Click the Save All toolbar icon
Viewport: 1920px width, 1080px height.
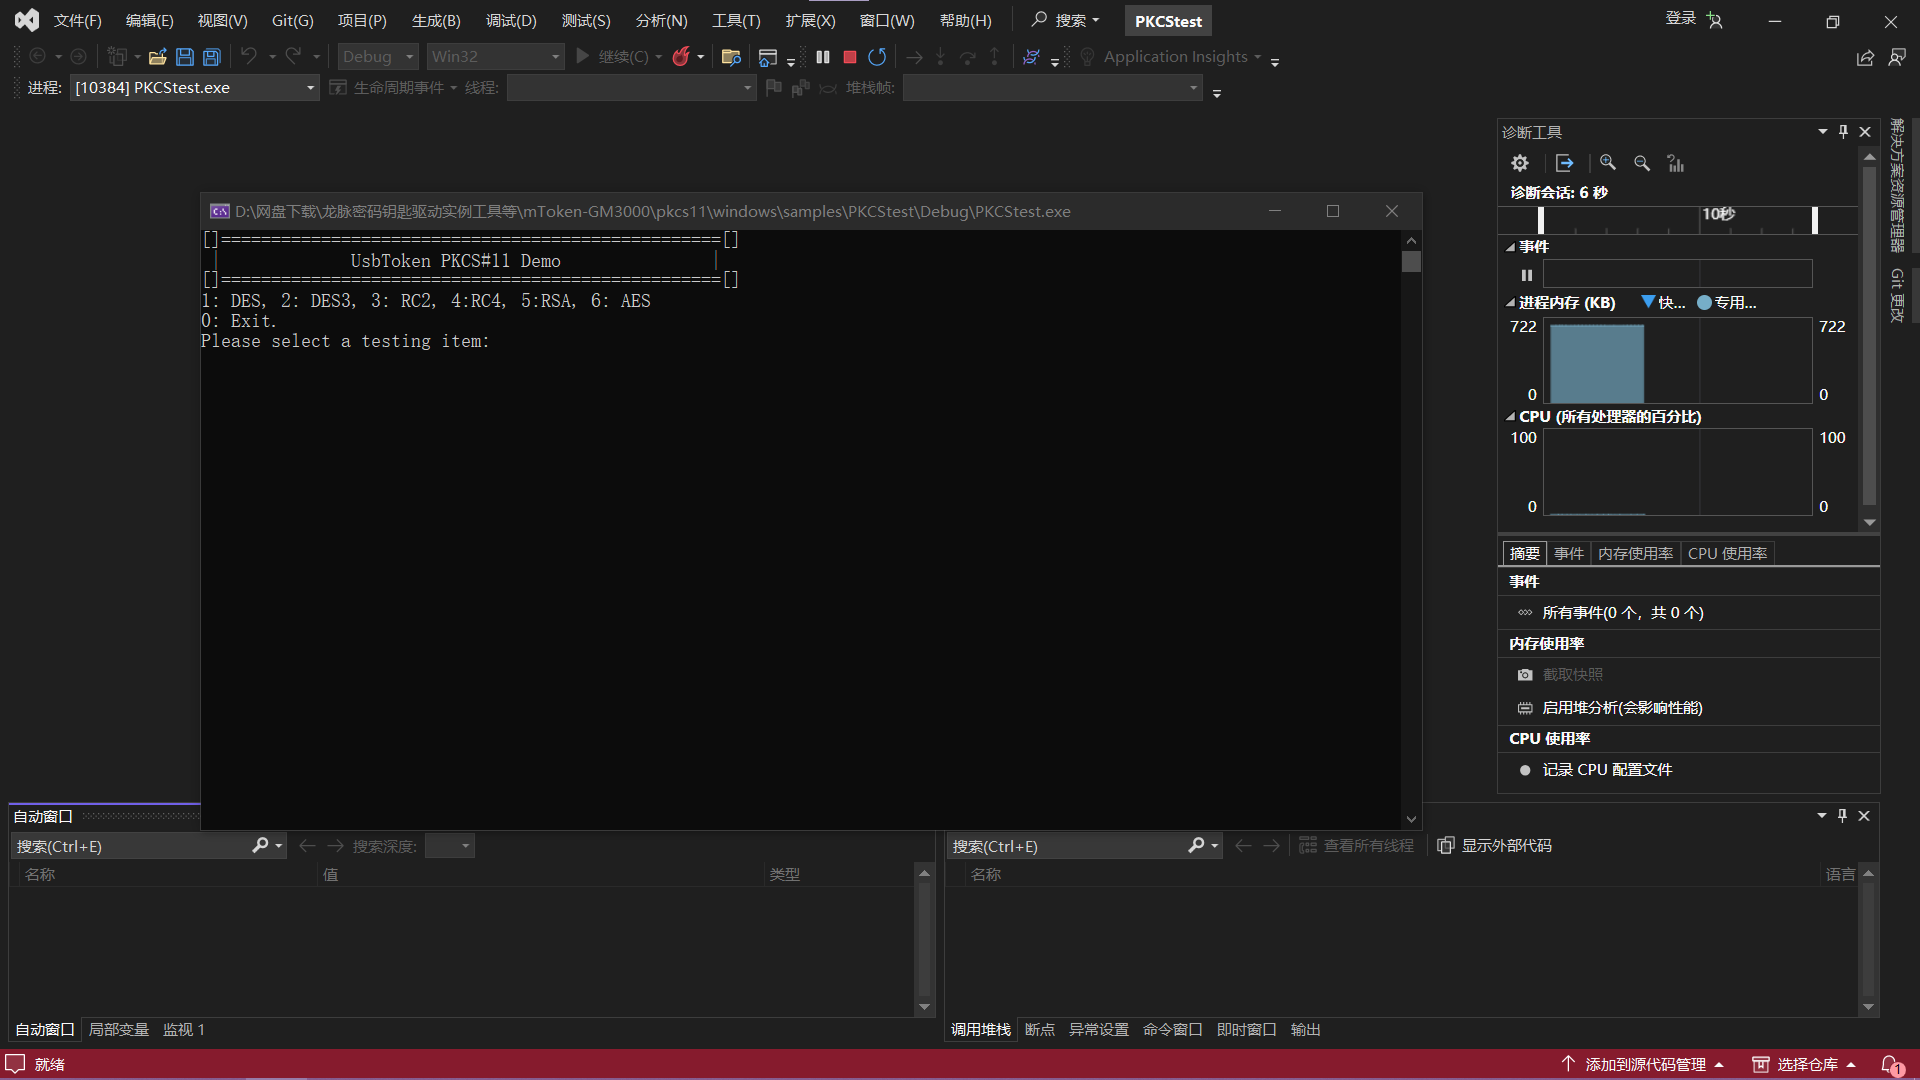212,57
